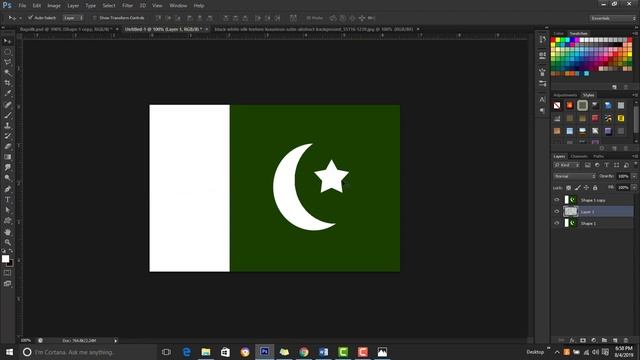Open the Window menu

coord(178,6)
